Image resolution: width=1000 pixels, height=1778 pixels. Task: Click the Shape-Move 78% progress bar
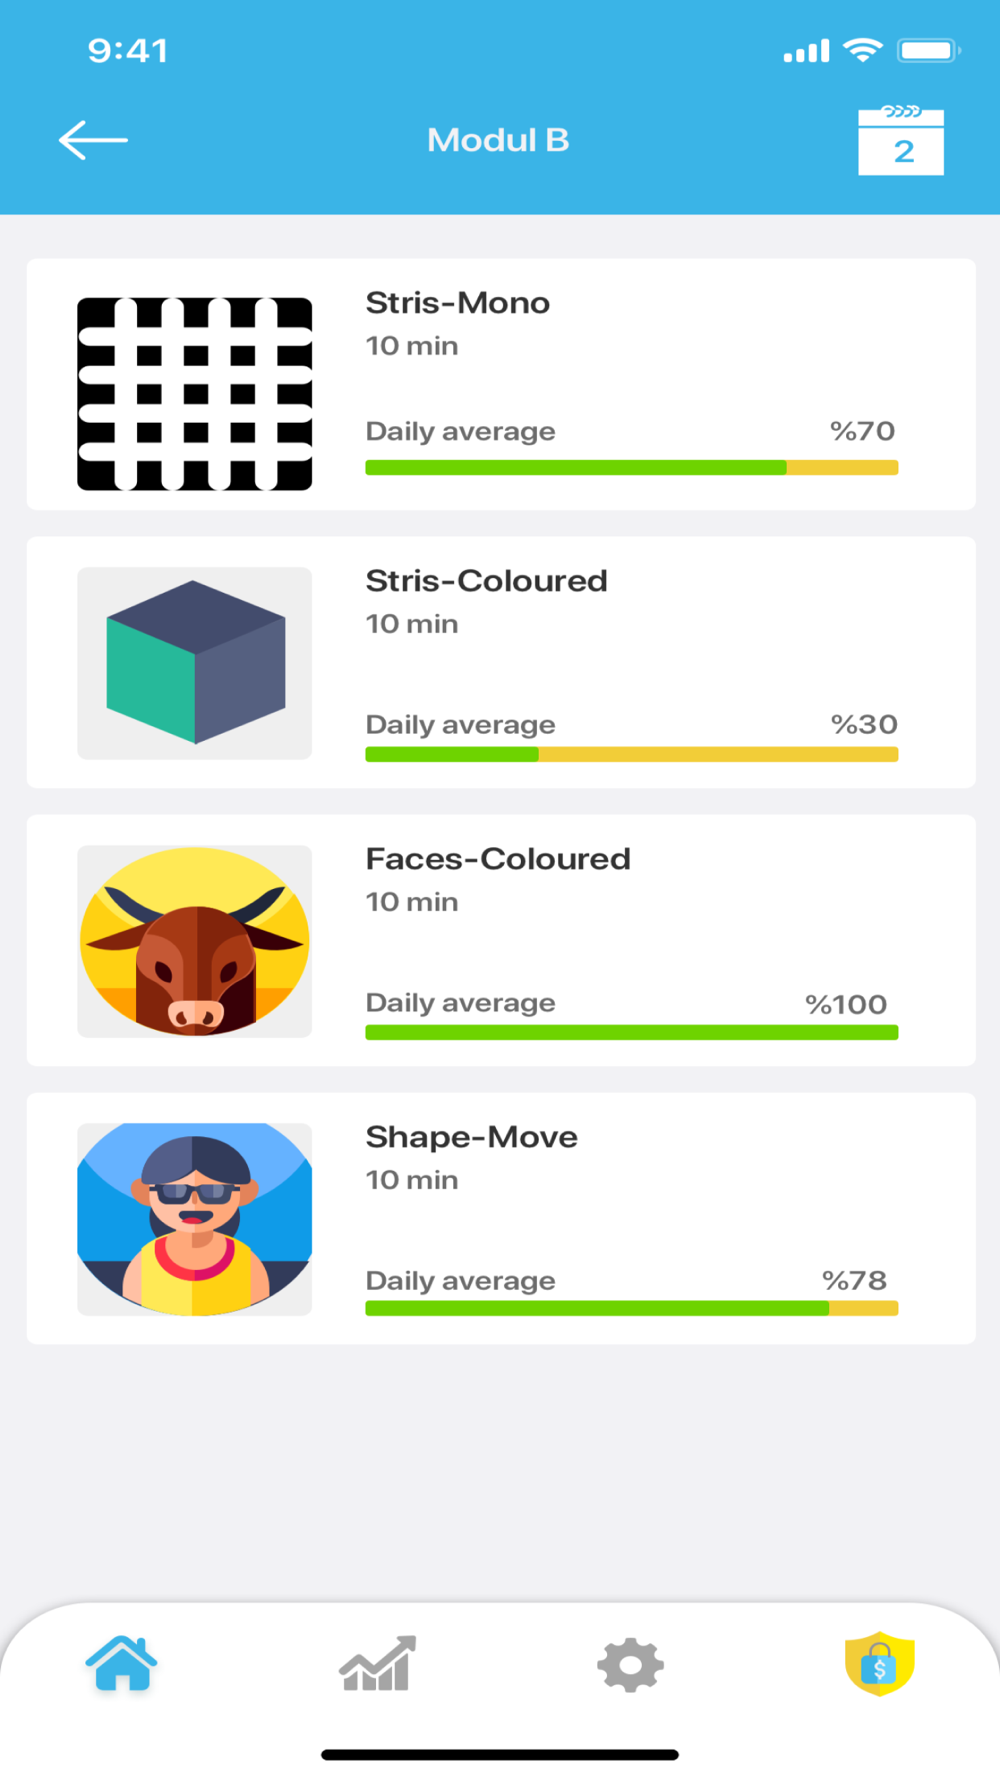pos(631,1308)
